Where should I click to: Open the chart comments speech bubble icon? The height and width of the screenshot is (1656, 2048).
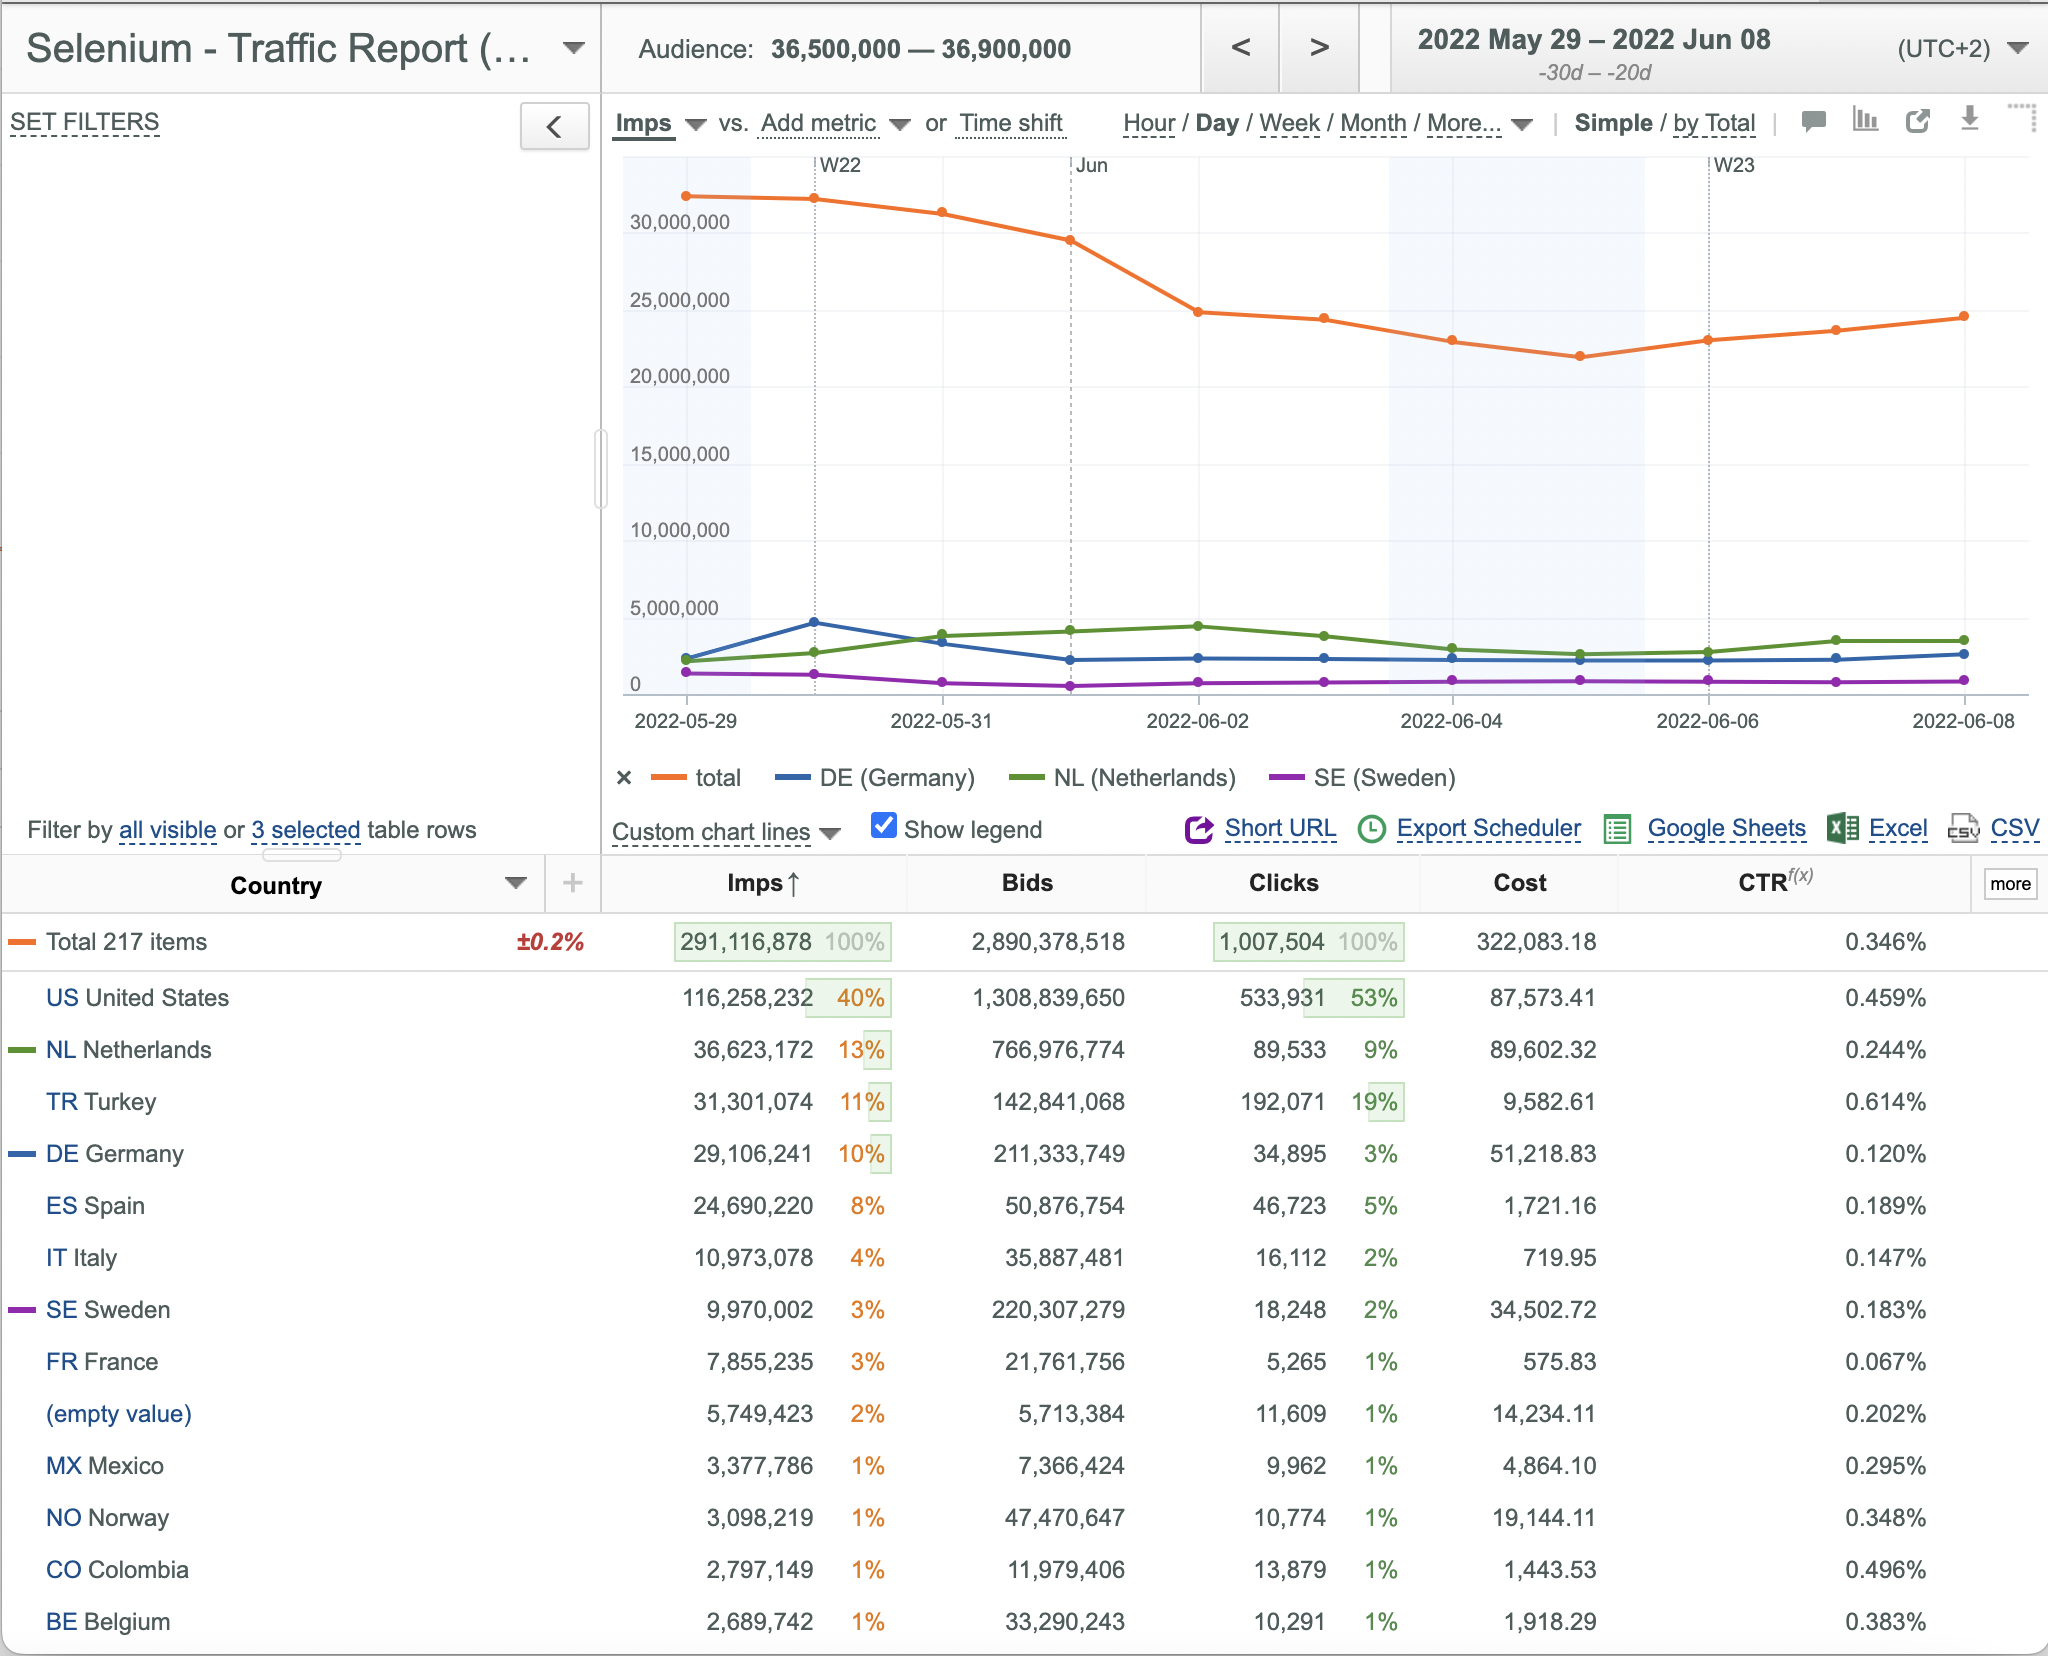[1813, 122]
